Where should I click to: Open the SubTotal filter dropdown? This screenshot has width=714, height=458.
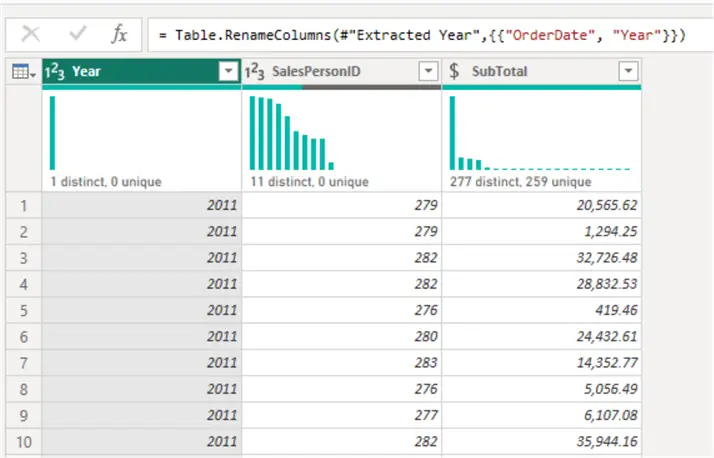tap(628, 71)
